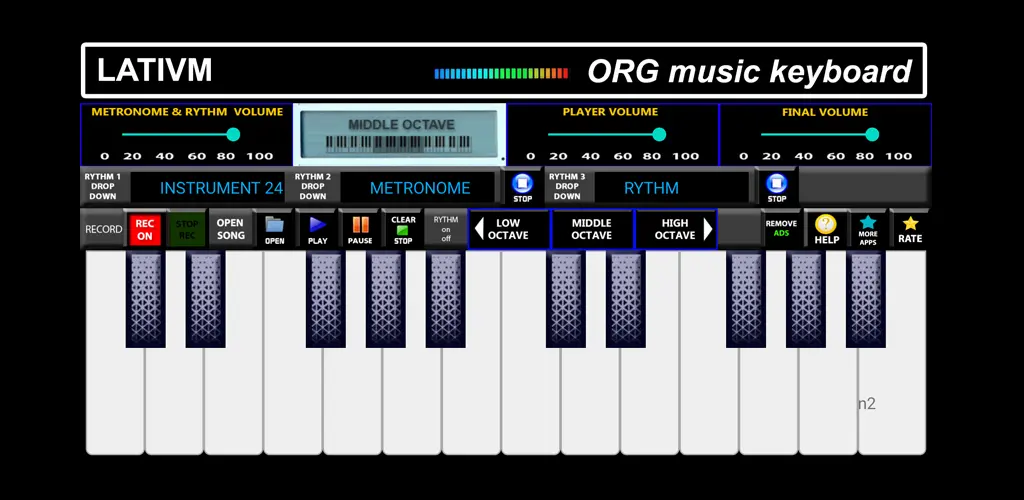The width and height of the screenshot is (1024, 500).
Task: Open Rythm 1 drop down showing INSTRUMENT 24
Action: [221, 188]
